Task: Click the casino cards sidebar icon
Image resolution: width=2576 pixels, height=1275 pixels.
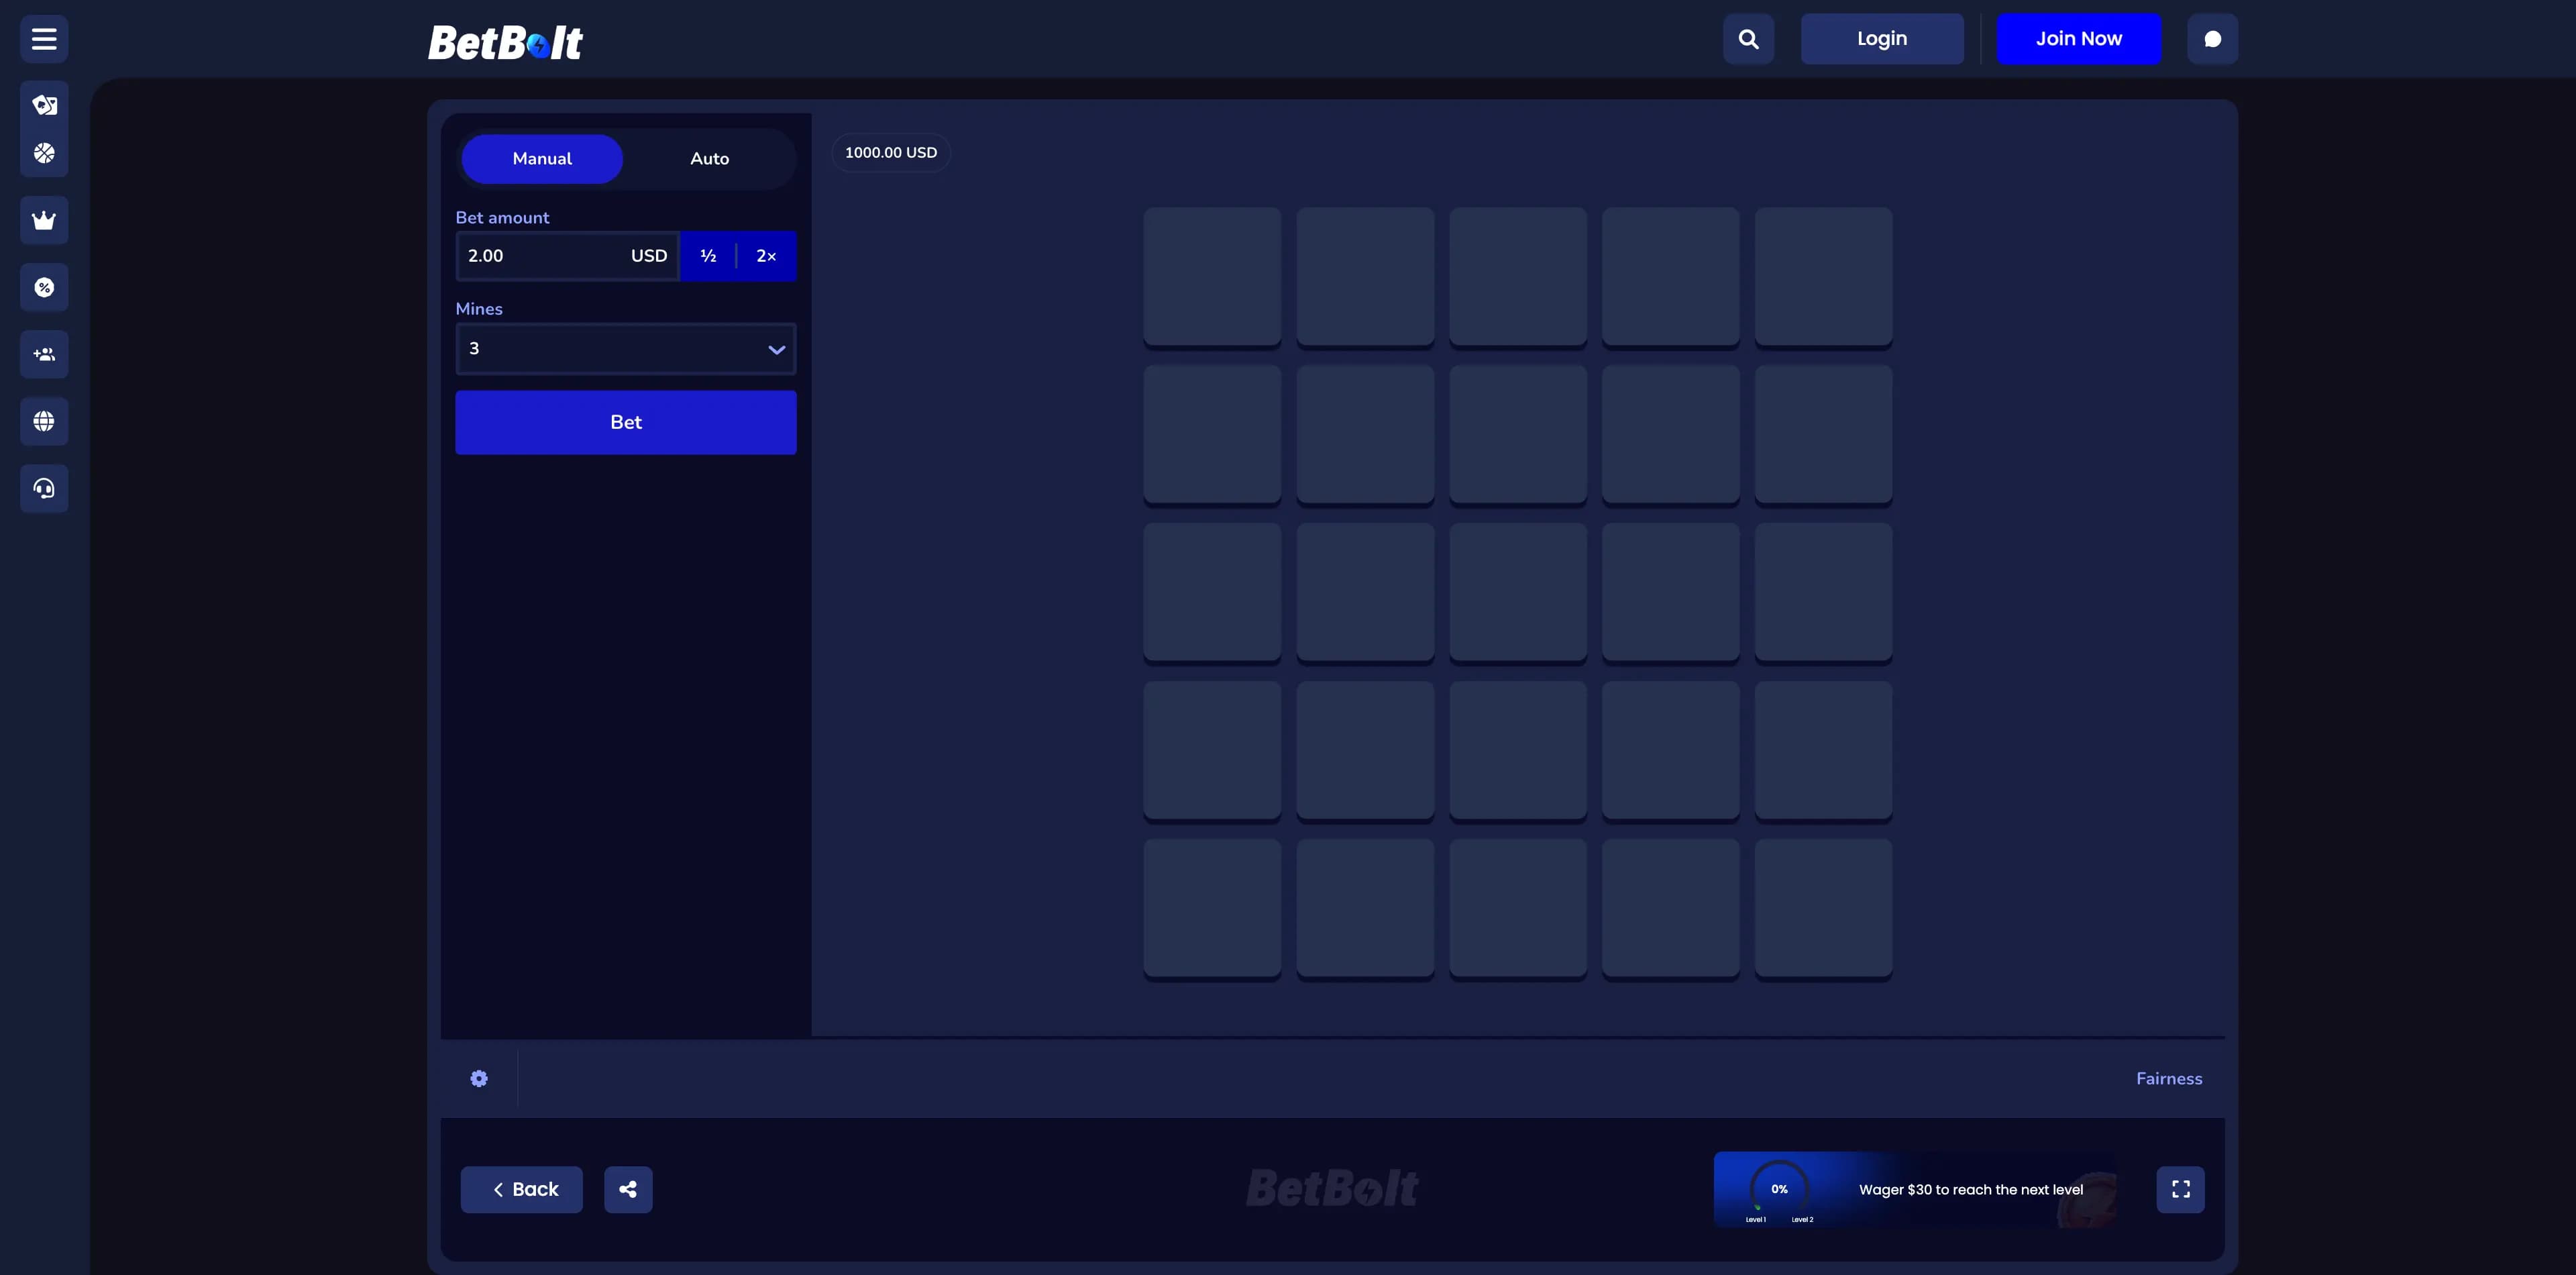Action: coord(44,105)
